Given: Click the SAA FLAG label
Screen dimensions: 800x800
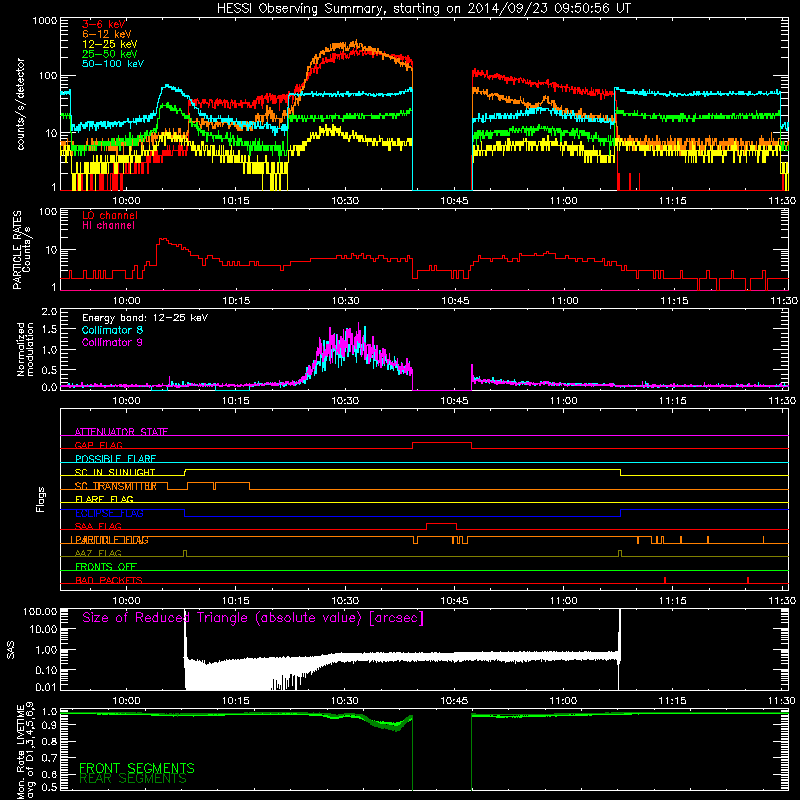Looking at the screenshot, I should 98,526.
